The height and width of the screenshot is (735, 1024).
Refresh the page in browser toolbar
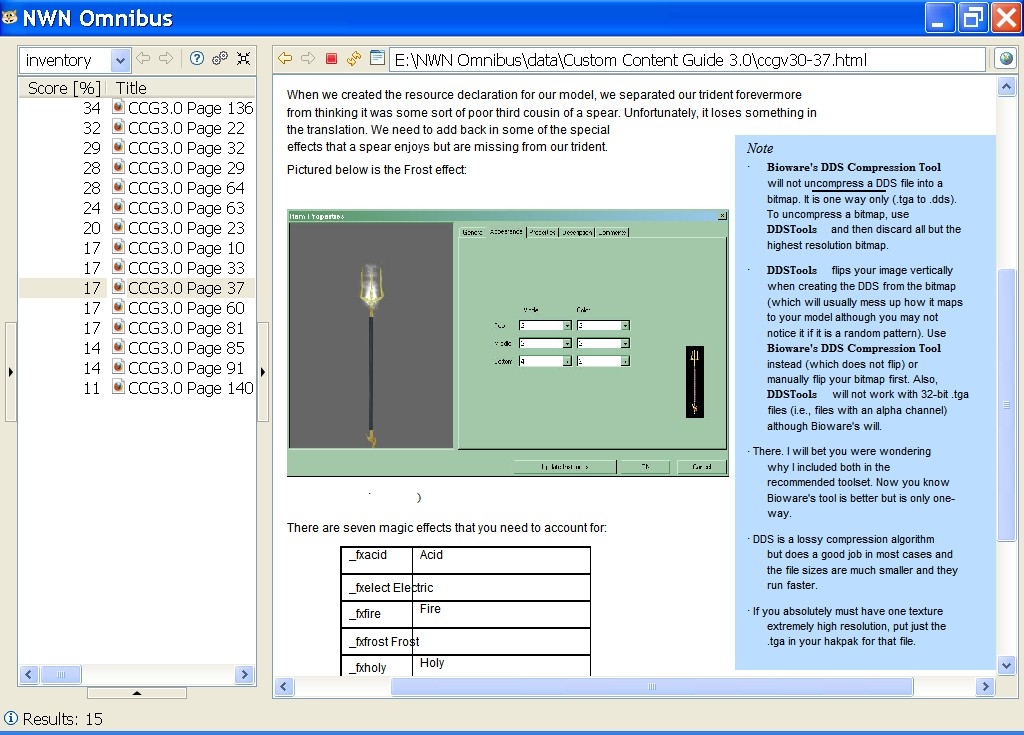(354, 59)
